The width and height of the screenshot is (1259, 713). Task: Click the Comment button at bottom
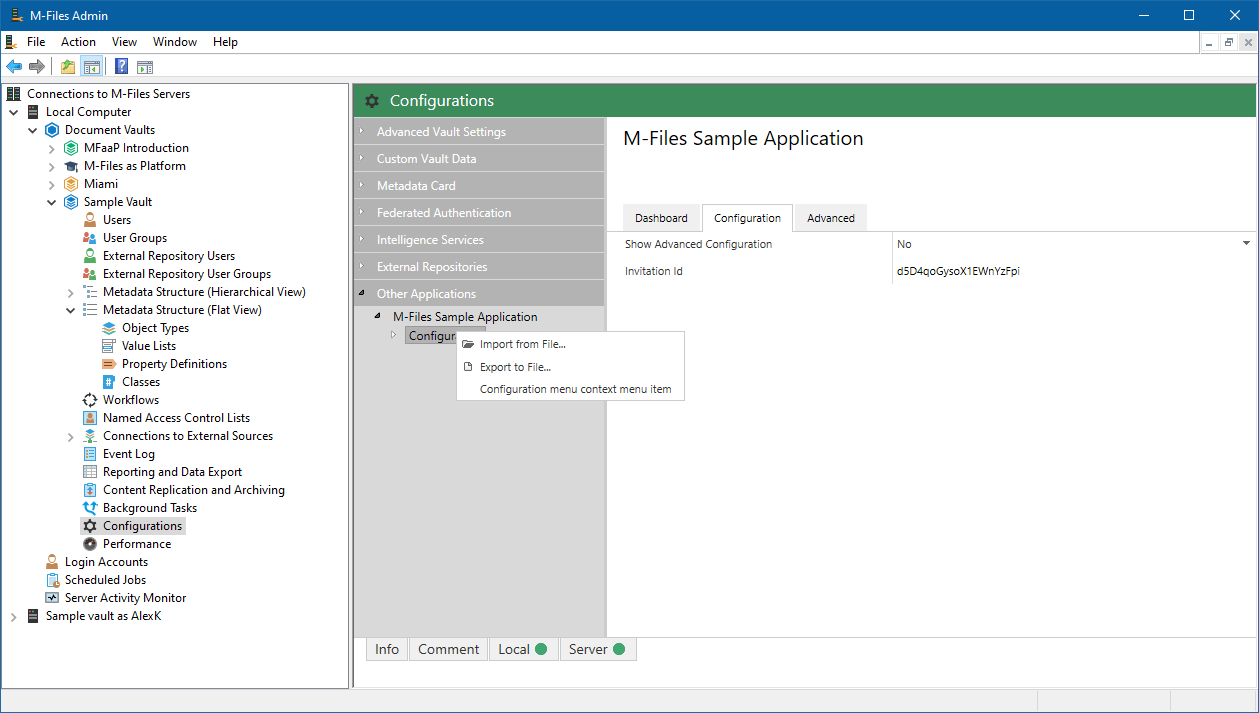click(448, 649)
